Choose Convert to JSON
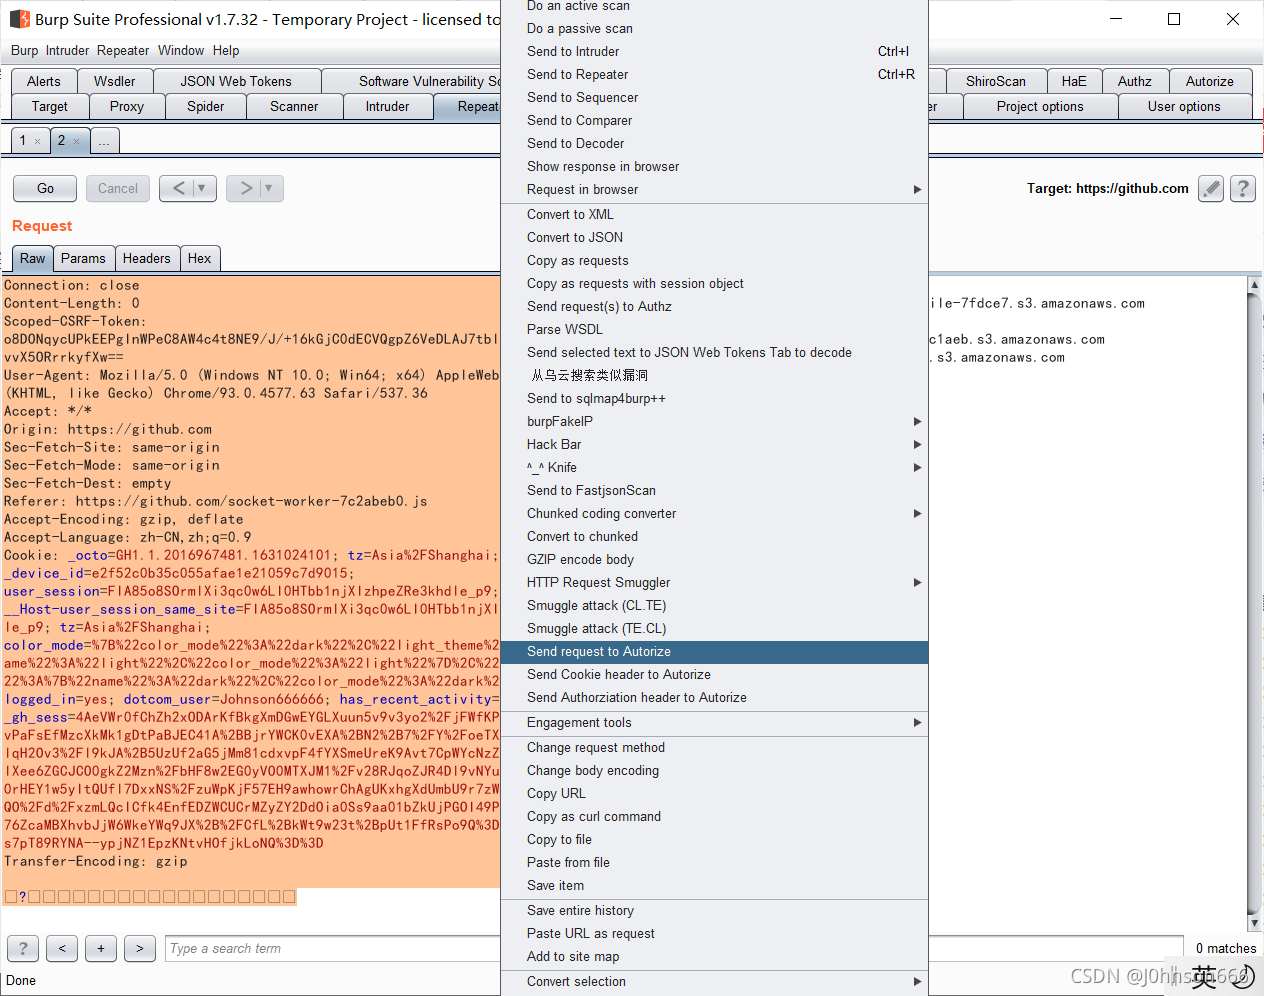The width and height of the screenshot is (1264, 996). (x=714, y=238)
